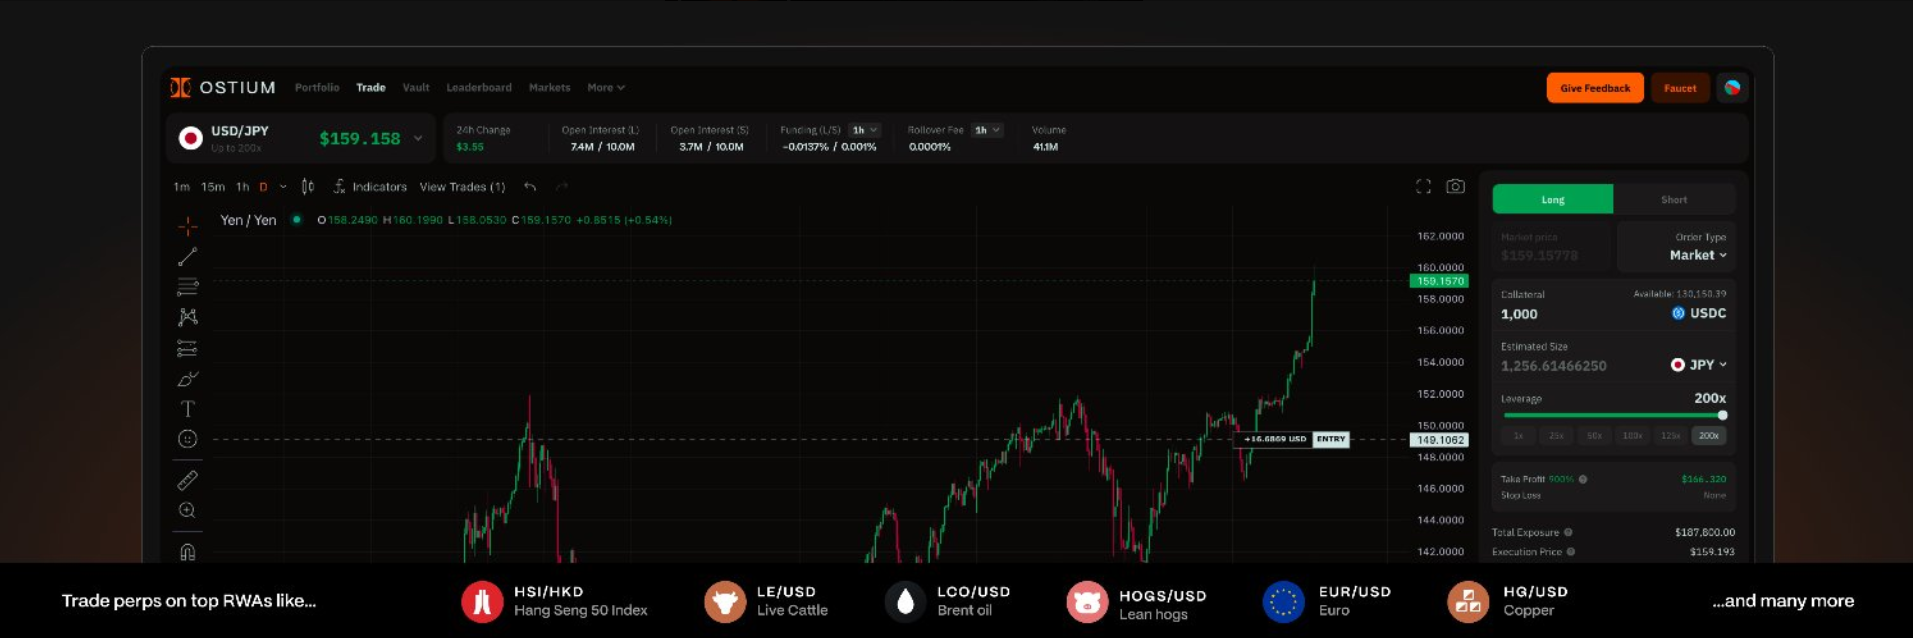Open the Leaderboard page

tap(479, 88)
